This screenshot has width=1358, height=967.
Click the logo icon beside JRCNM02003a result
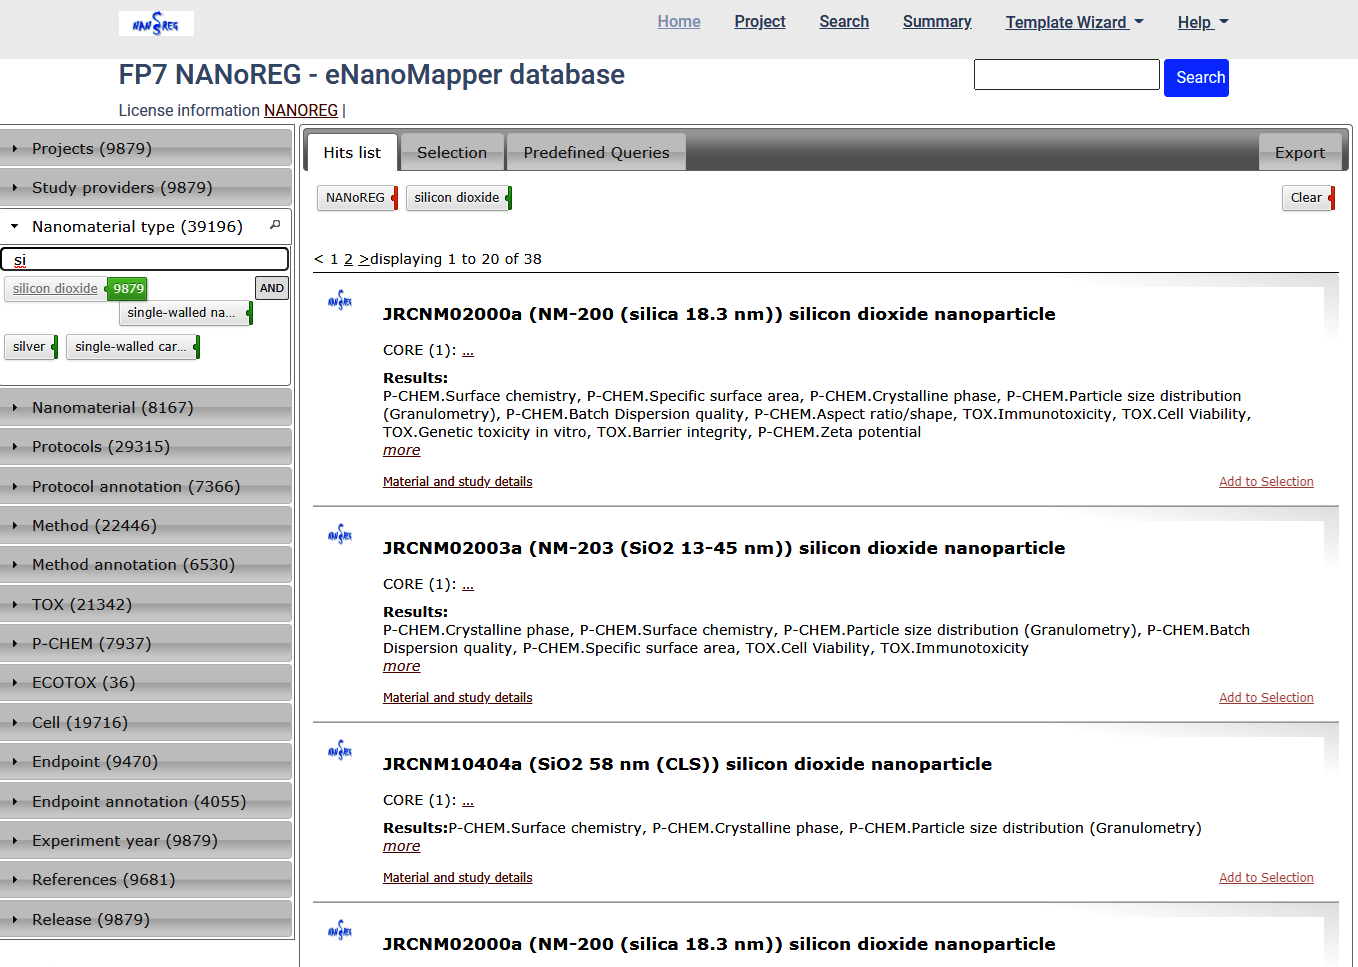click(340, 535)
